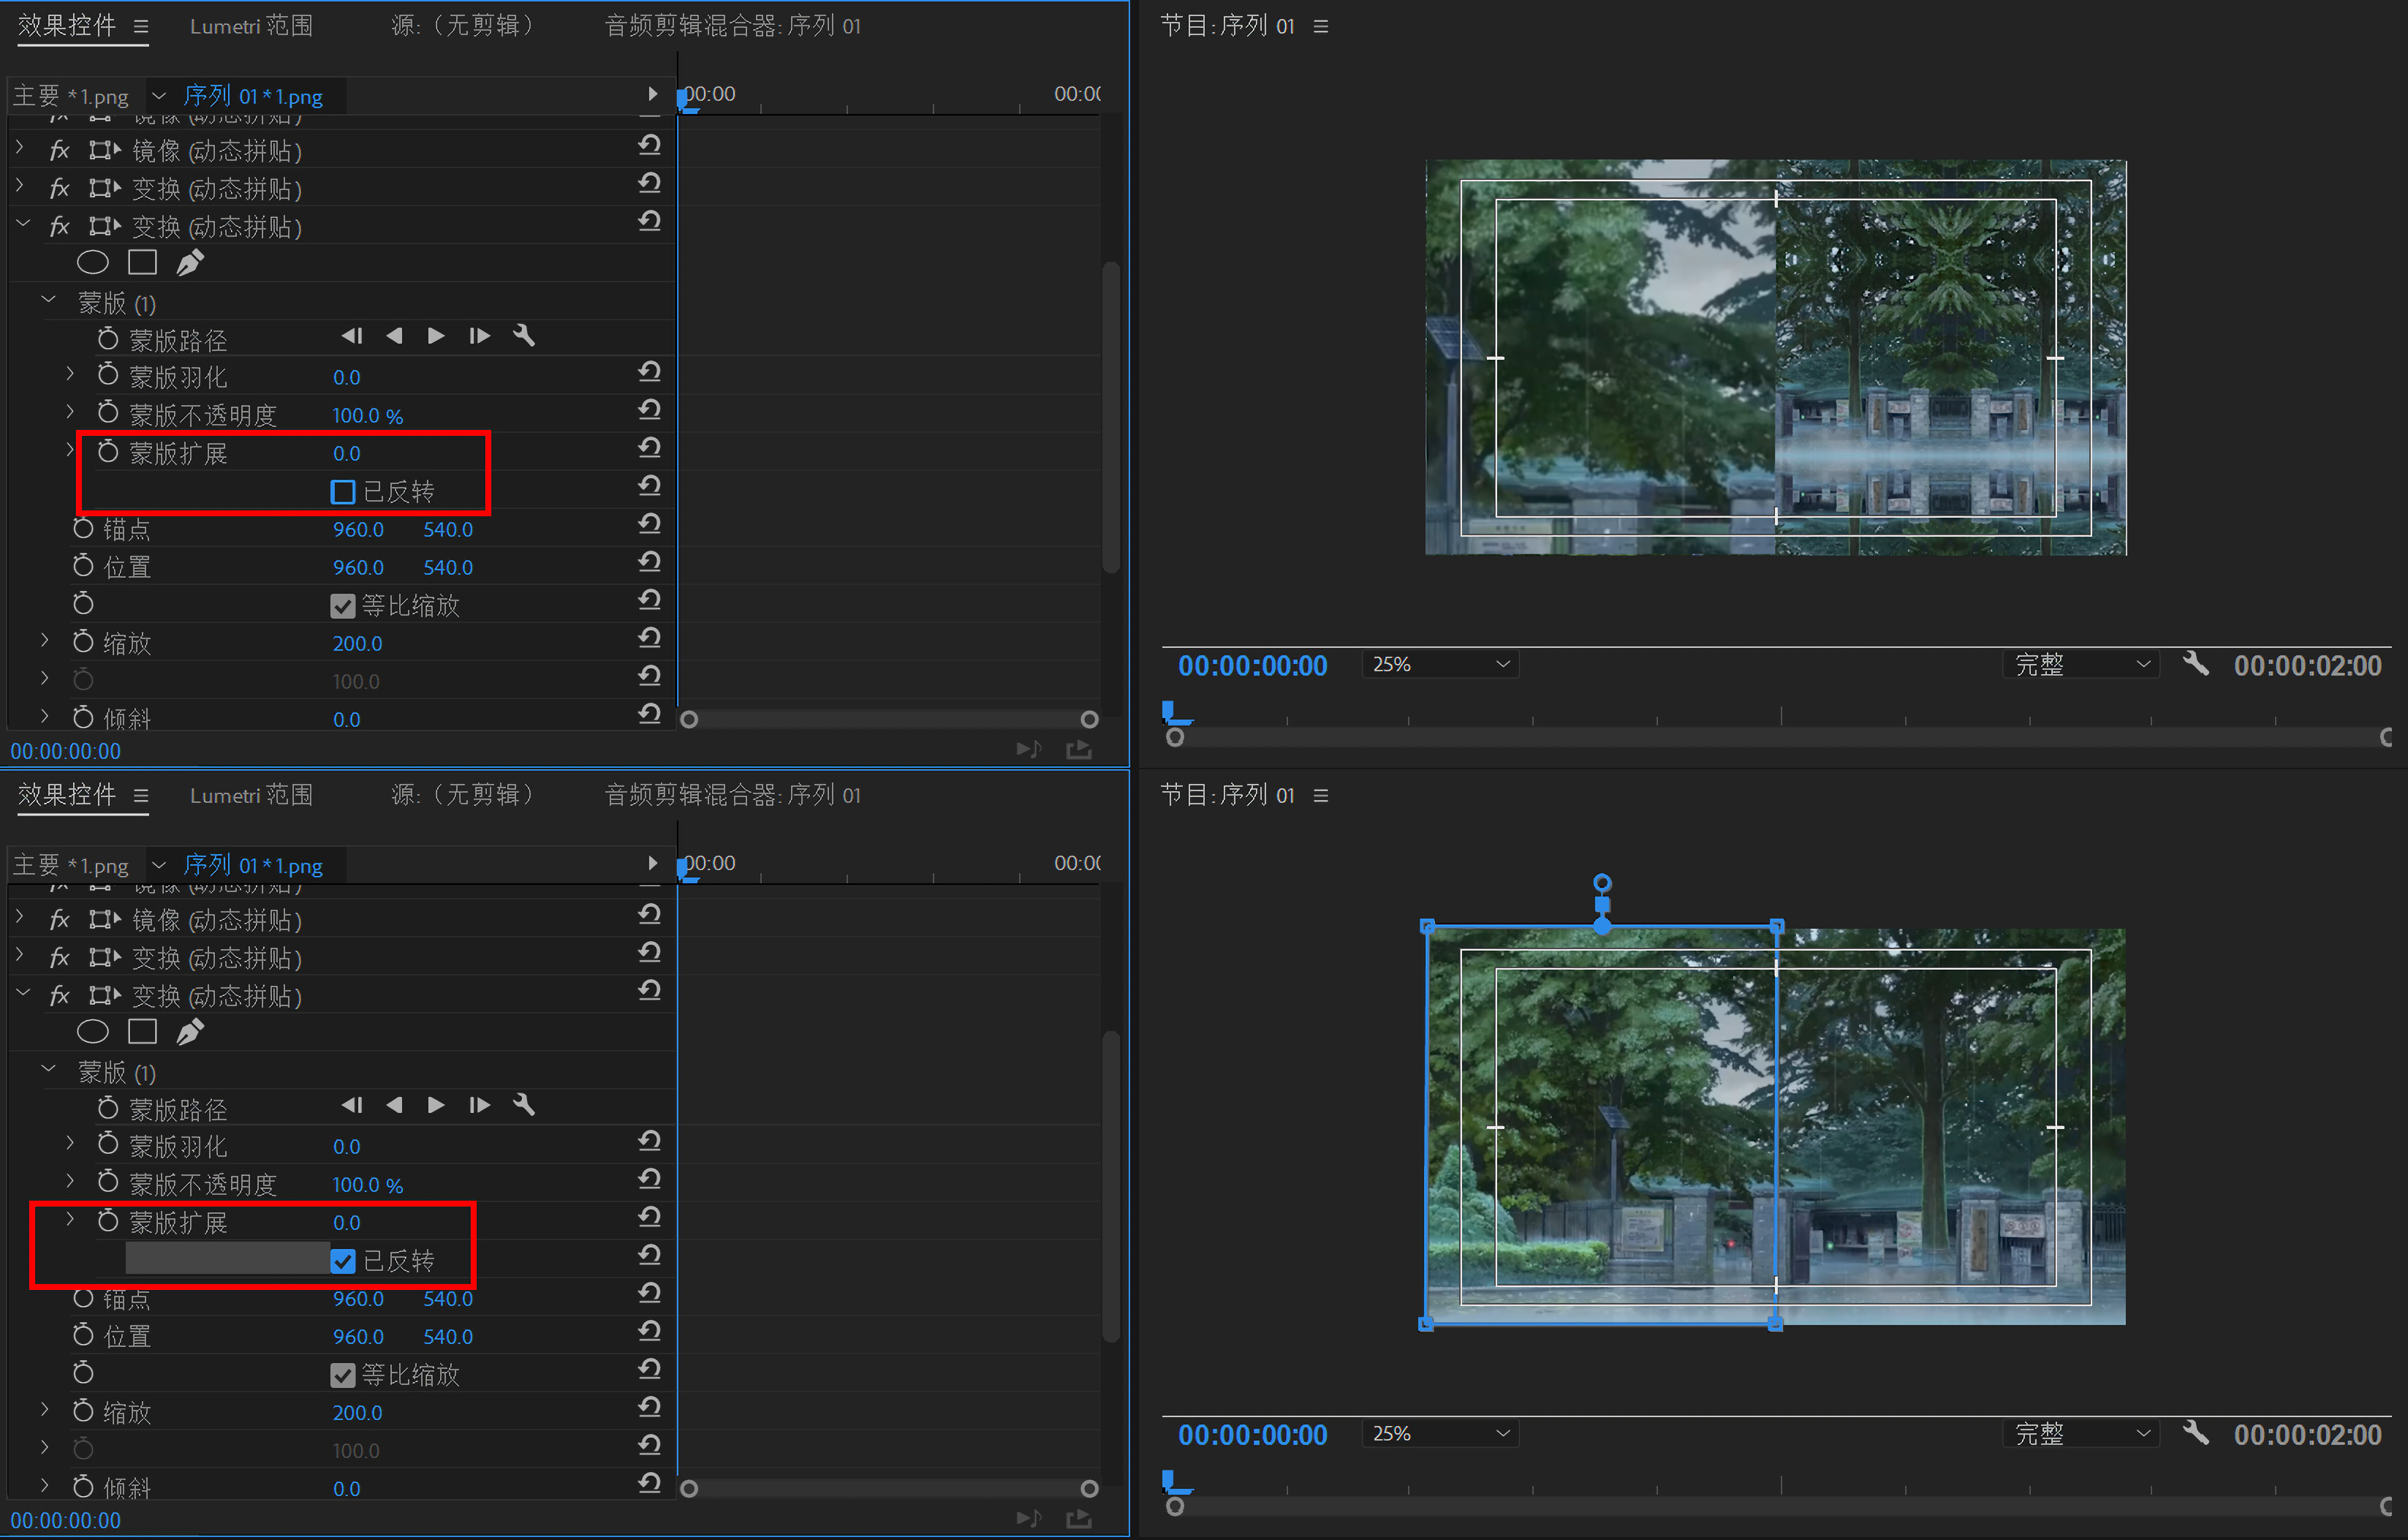This screenshot has height=1540, width=2408.
Task: Toggle 蒙版扩展 stopwatch in lower panel
Action: pyautogui.click(x=108, y=1220)
